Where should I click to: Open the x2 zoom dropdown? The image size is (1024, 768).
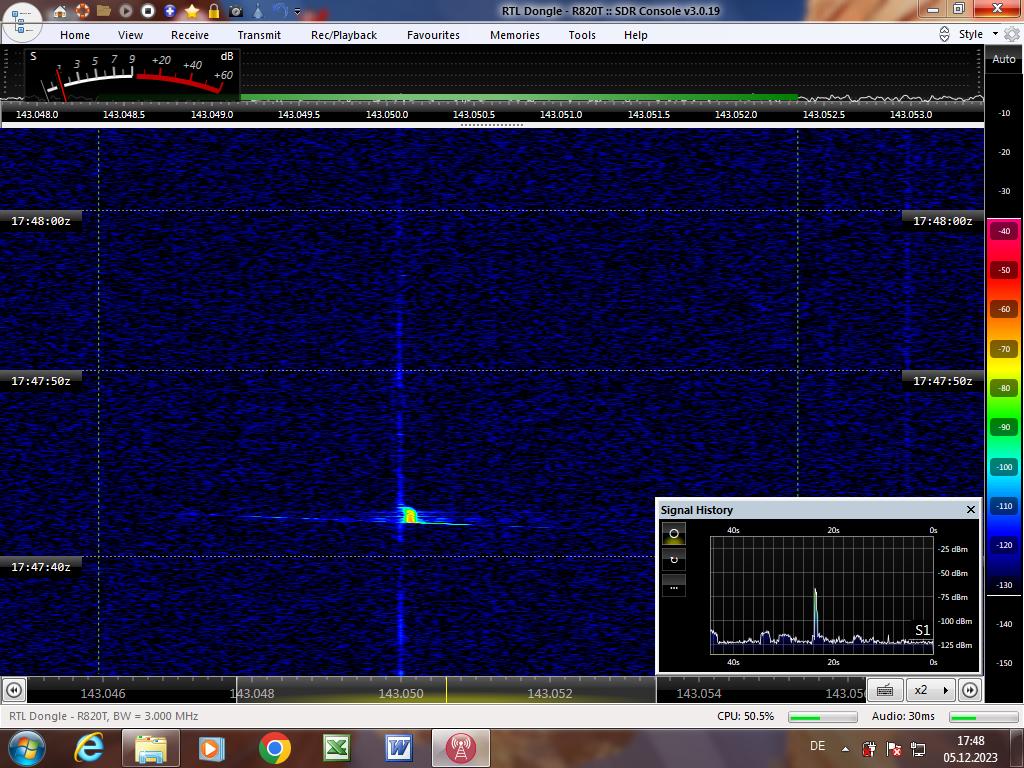931,690
